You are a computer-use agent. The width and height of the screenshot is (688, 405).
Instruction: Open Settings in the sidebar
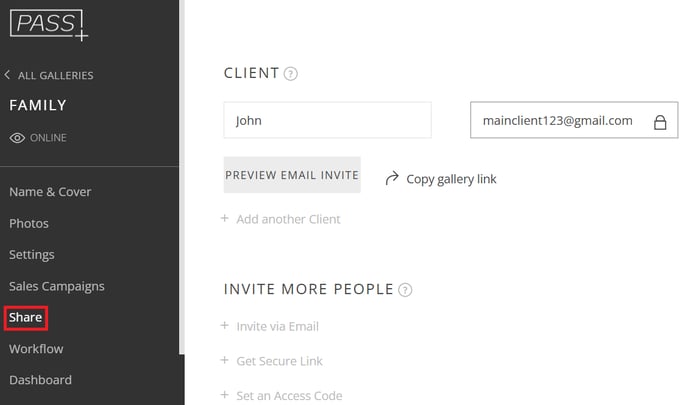click(32, 254)
